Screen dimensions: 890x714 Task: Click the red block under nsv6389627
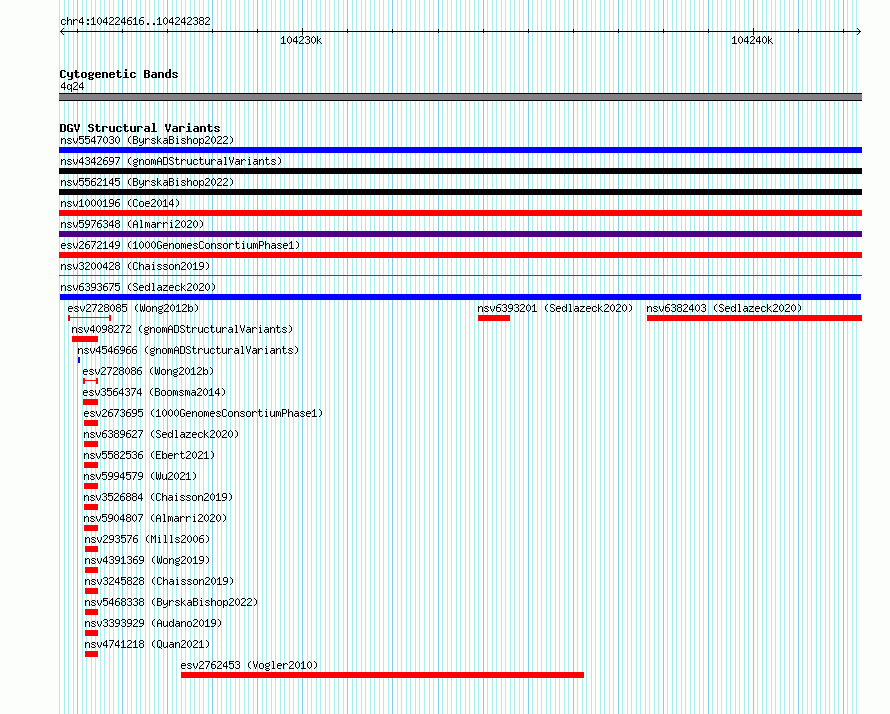(91, 444)
